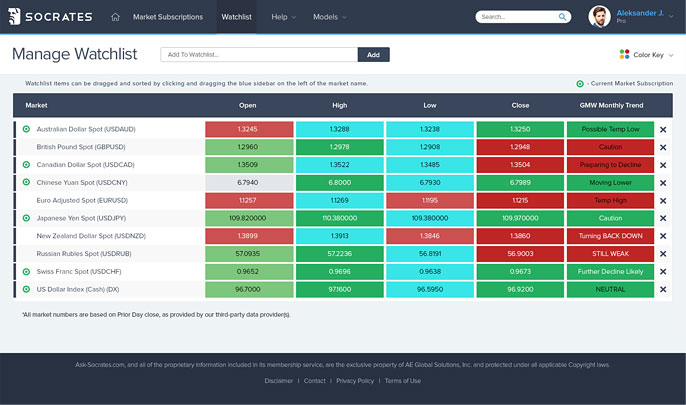686x405 pixels.
Task: Remove Japanese Yen Spot row
Action: (x=663, y=218)
